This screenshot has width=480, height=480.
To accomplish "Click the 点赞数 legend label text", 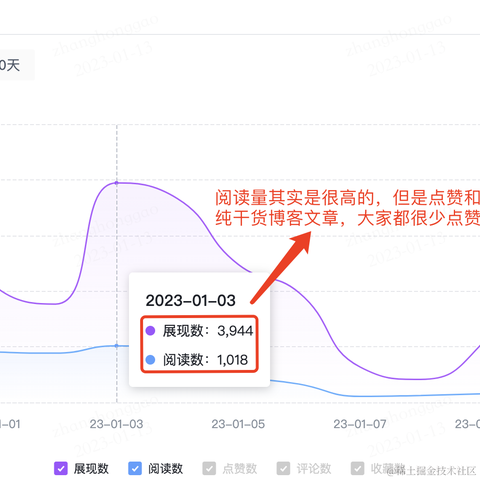I will 240,468.
